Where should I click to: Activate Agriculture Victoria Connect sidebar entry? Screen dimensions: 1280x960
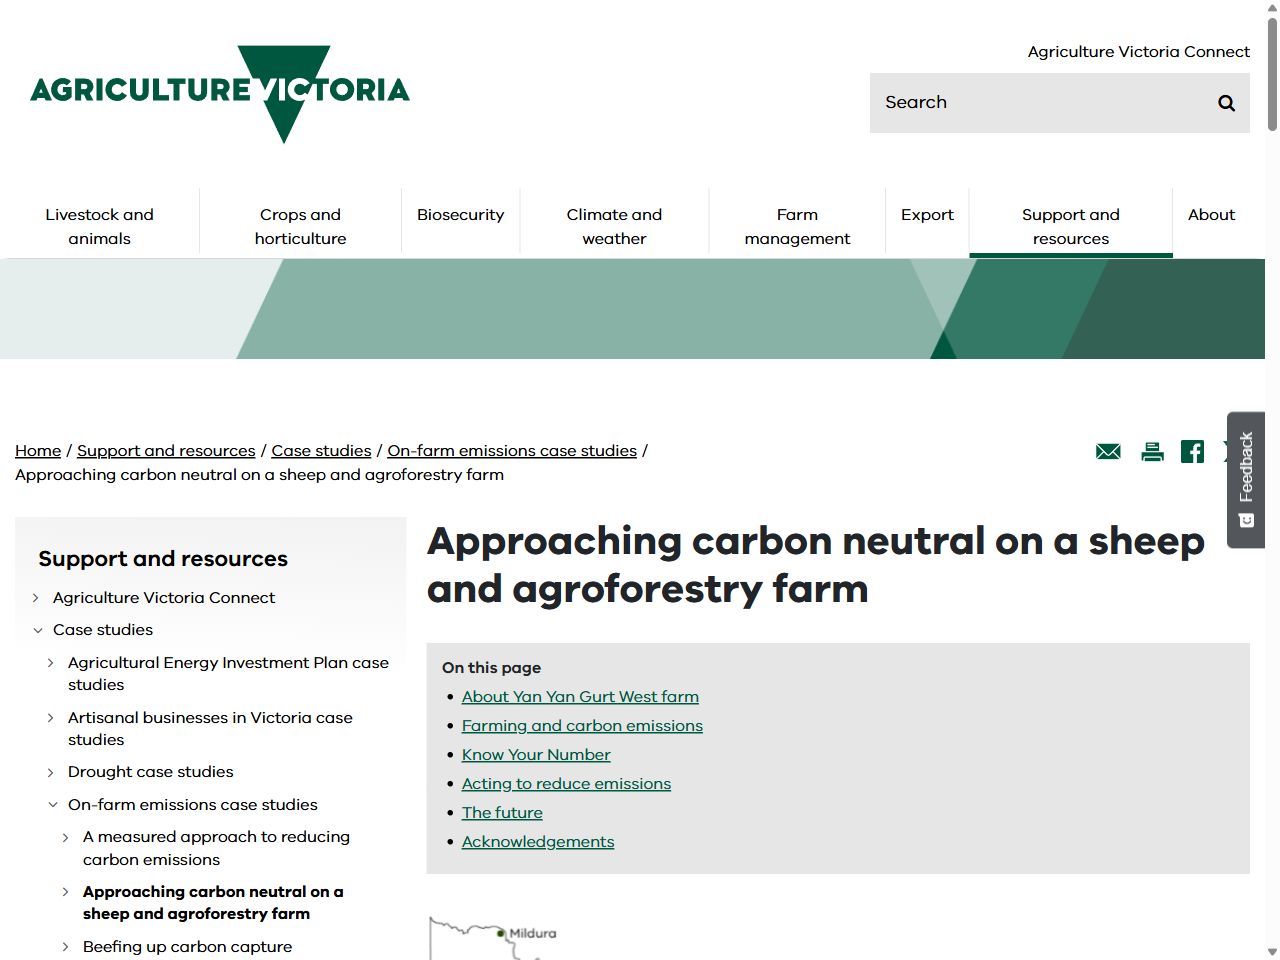click(x=163, y=597)
